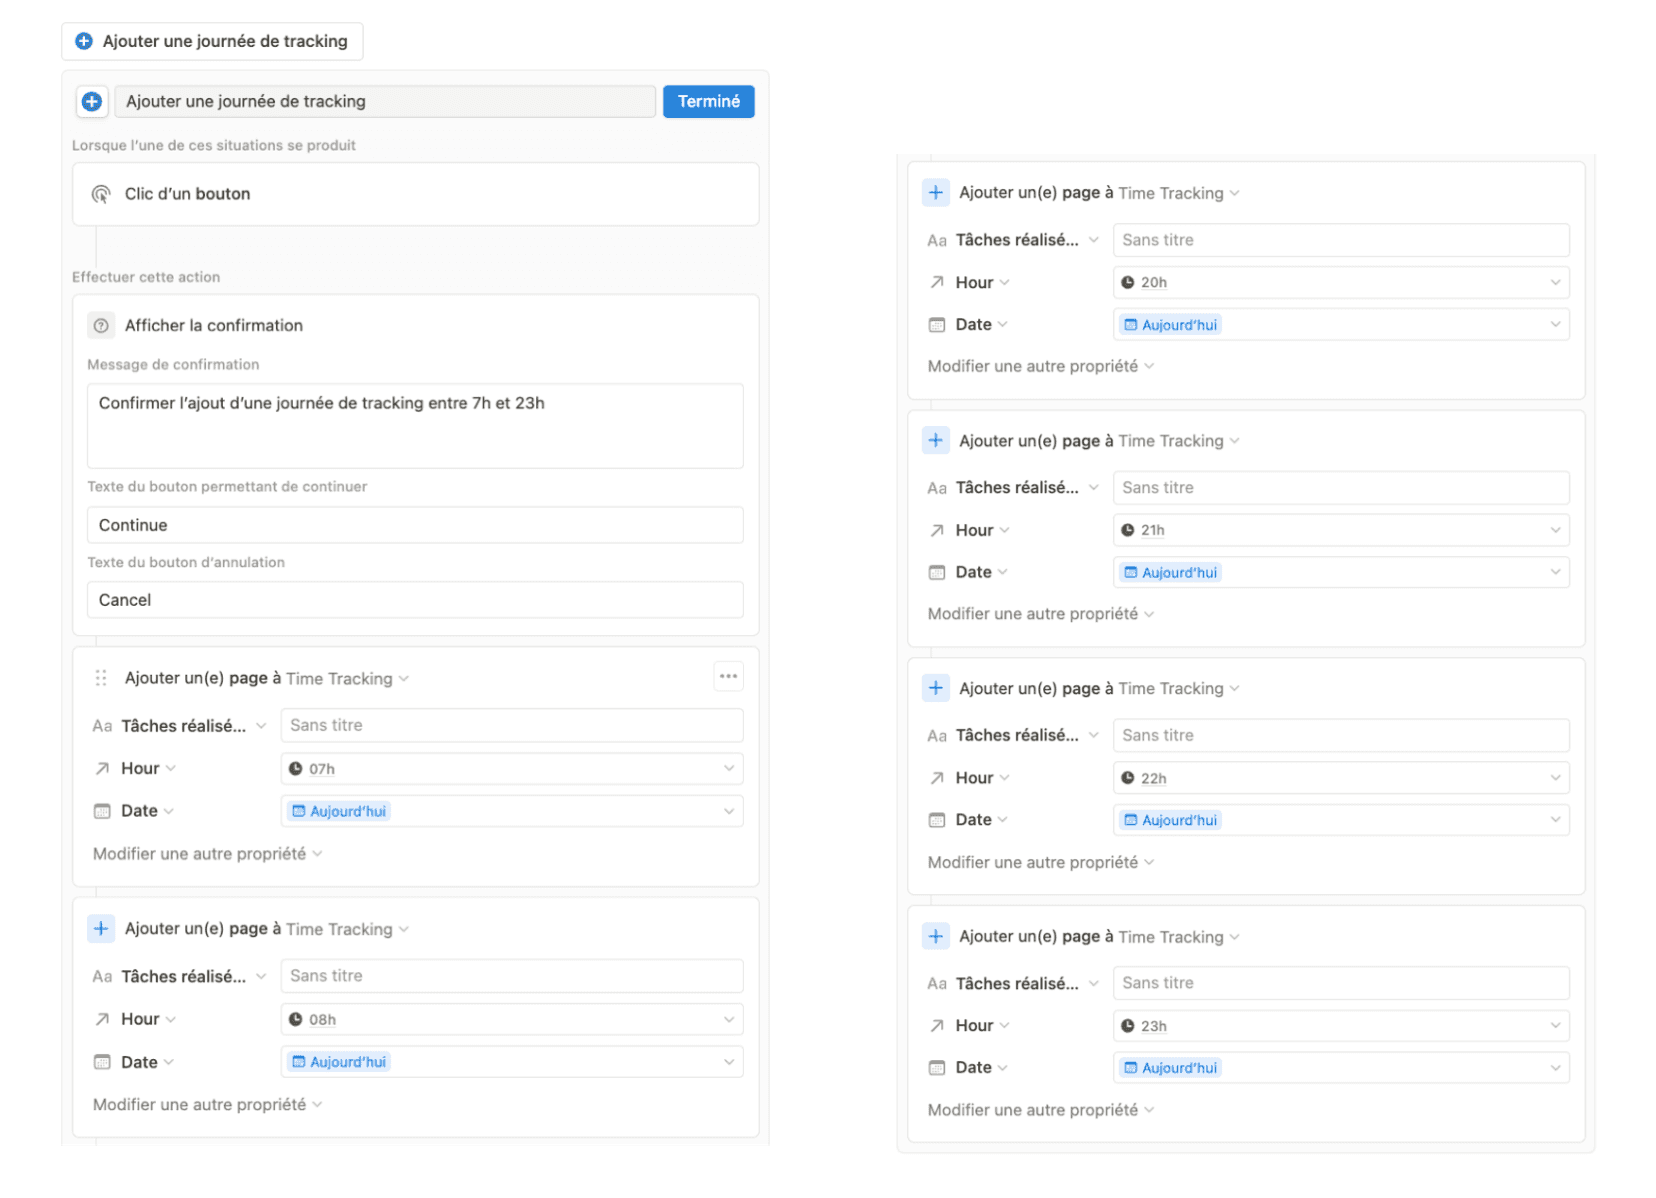Open the Date value dropdown in the 07h block
This screenshot has height=1198, width=1656.
(x=512, y=811)
